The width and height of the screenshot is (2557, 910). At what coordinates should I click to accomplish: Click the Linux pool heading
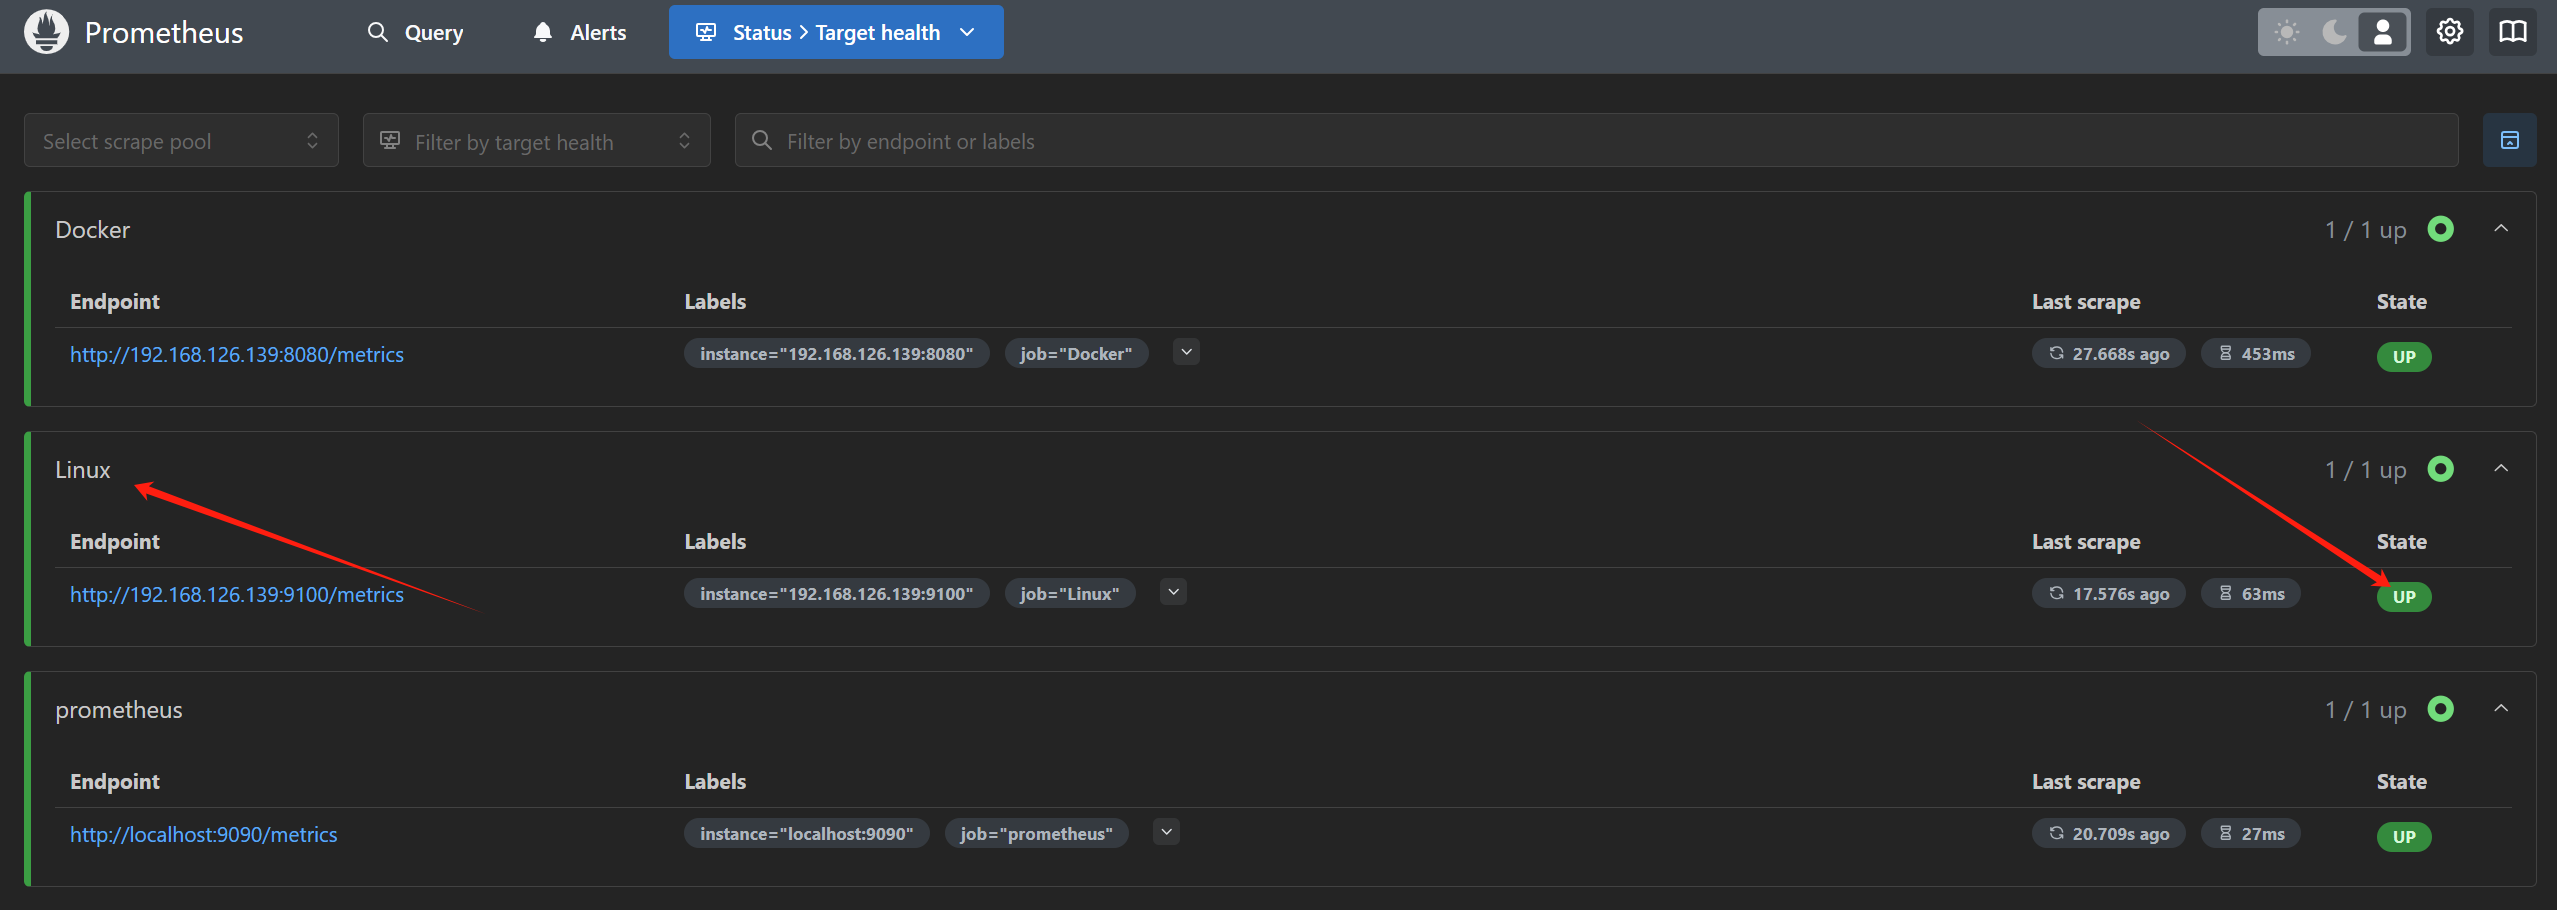(83, 470)
